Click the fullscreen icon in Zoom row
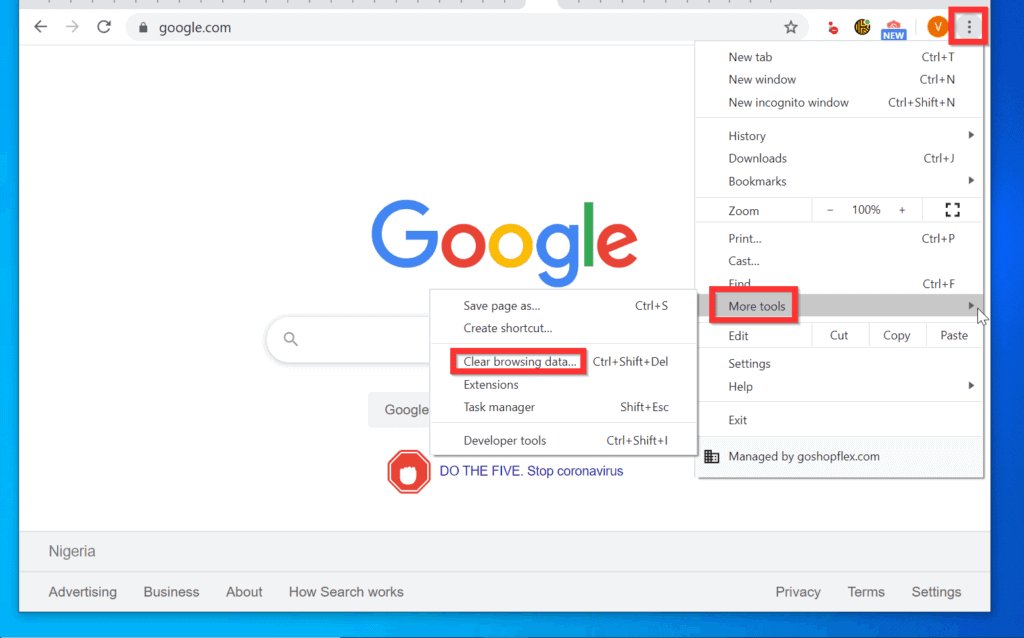The width and height of the screenshot is (1024, 638). 952,210
